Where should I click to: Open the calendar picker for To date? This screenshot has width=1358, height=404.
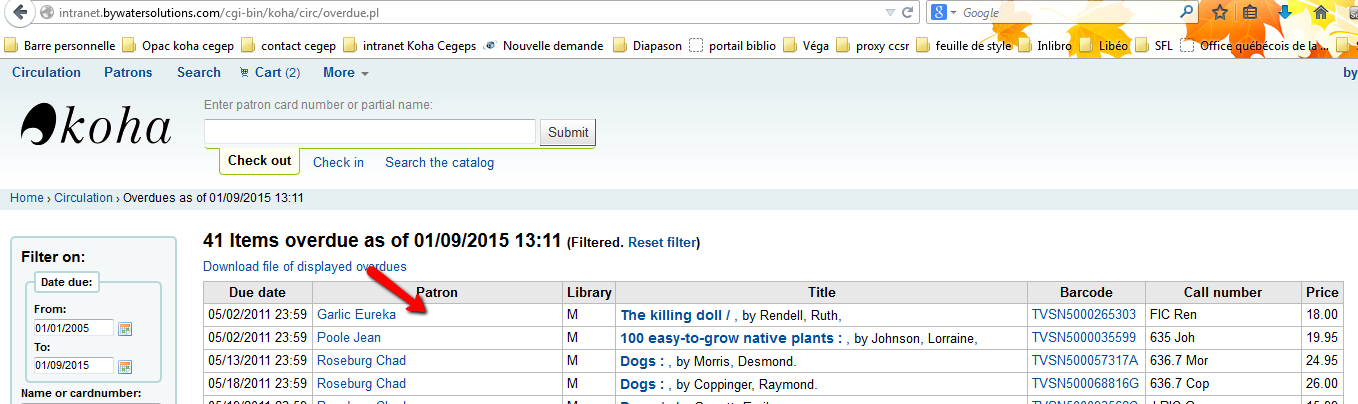125,366
